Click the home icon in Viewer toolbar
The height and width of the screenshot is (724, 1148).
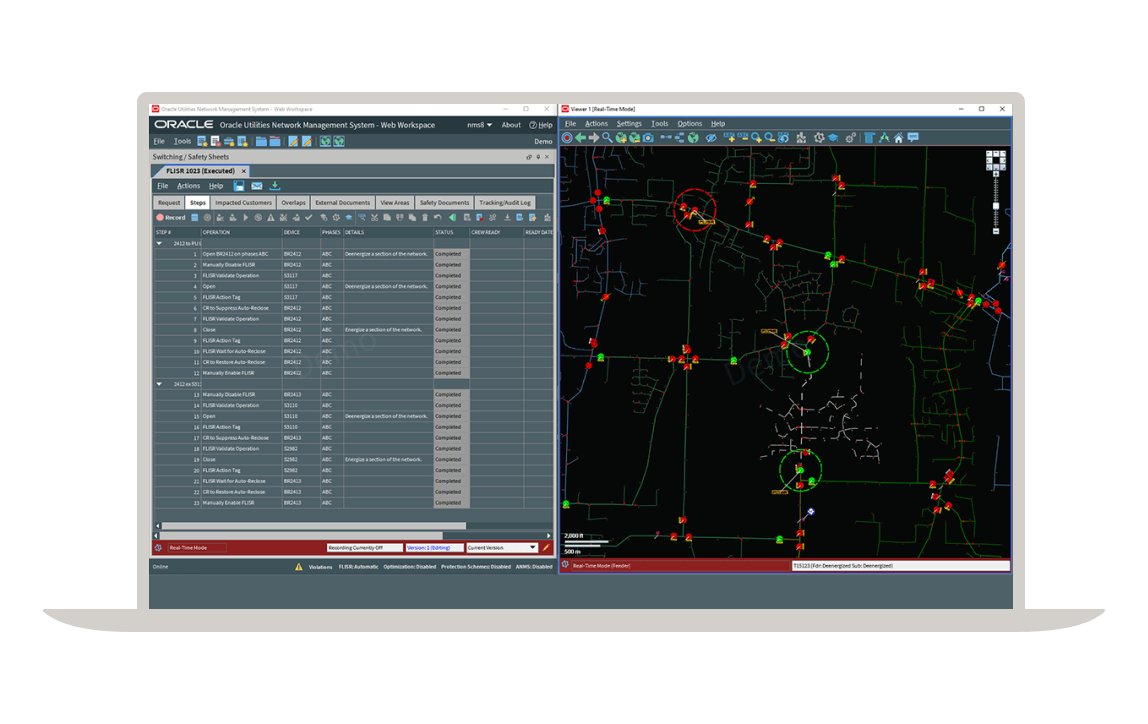898,138
